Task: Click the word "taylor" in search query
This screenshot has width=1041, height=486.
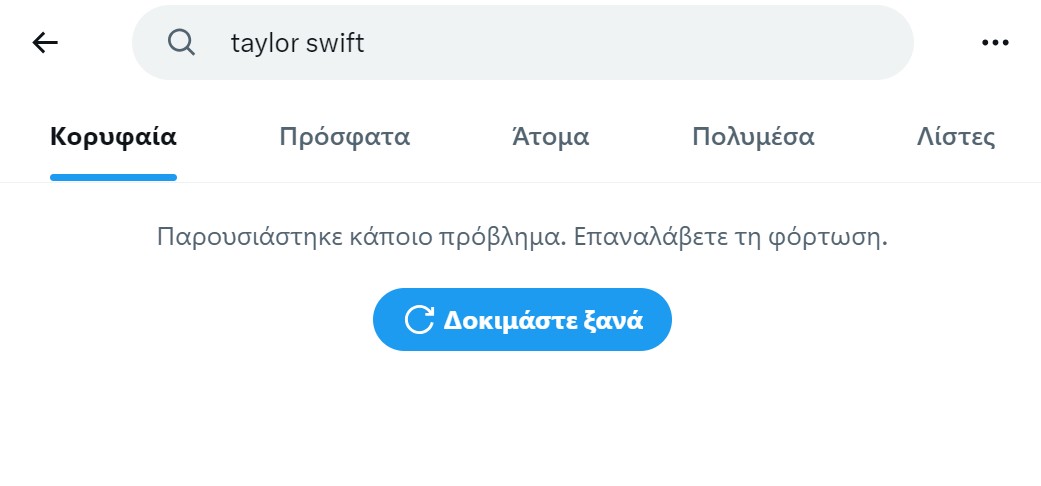Action: [x=264, y=44]
